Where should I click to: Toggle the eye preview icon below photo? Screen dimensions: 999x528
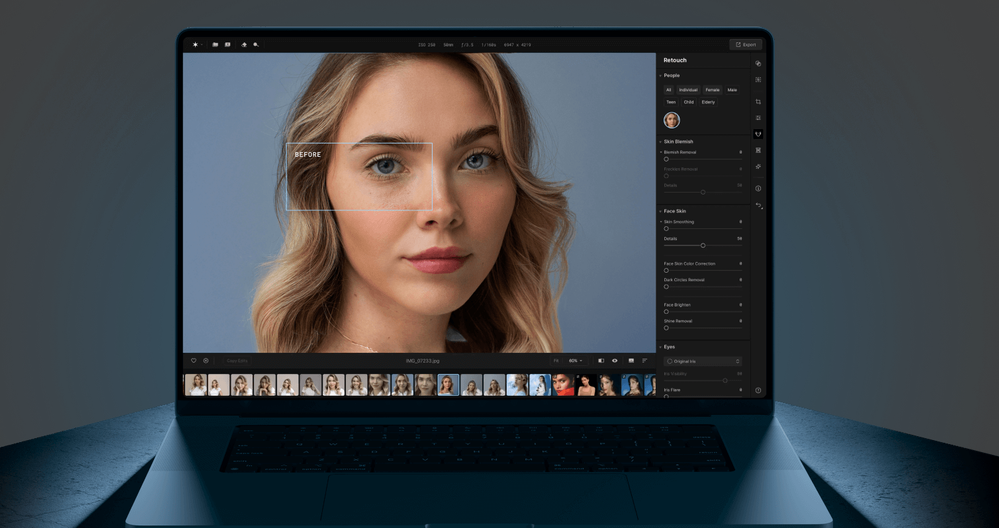tap(615, 361)
